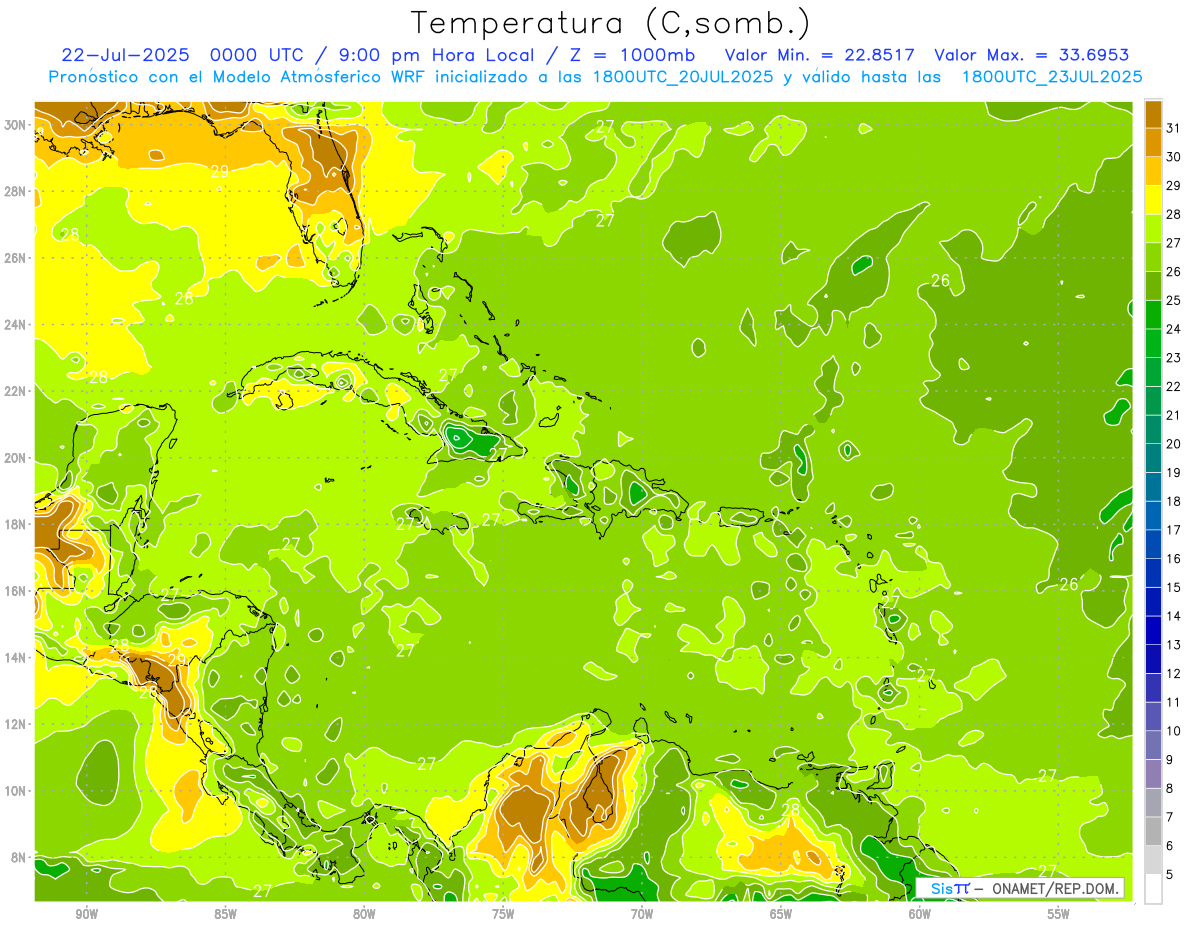Click the '60W' longitude label
This screenshot has height=927, width=1200.
click(x=920, y=914)
